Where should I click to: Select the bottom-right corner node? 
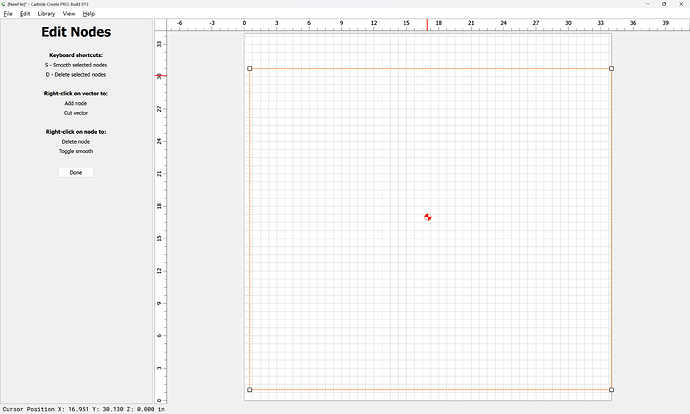611,390
